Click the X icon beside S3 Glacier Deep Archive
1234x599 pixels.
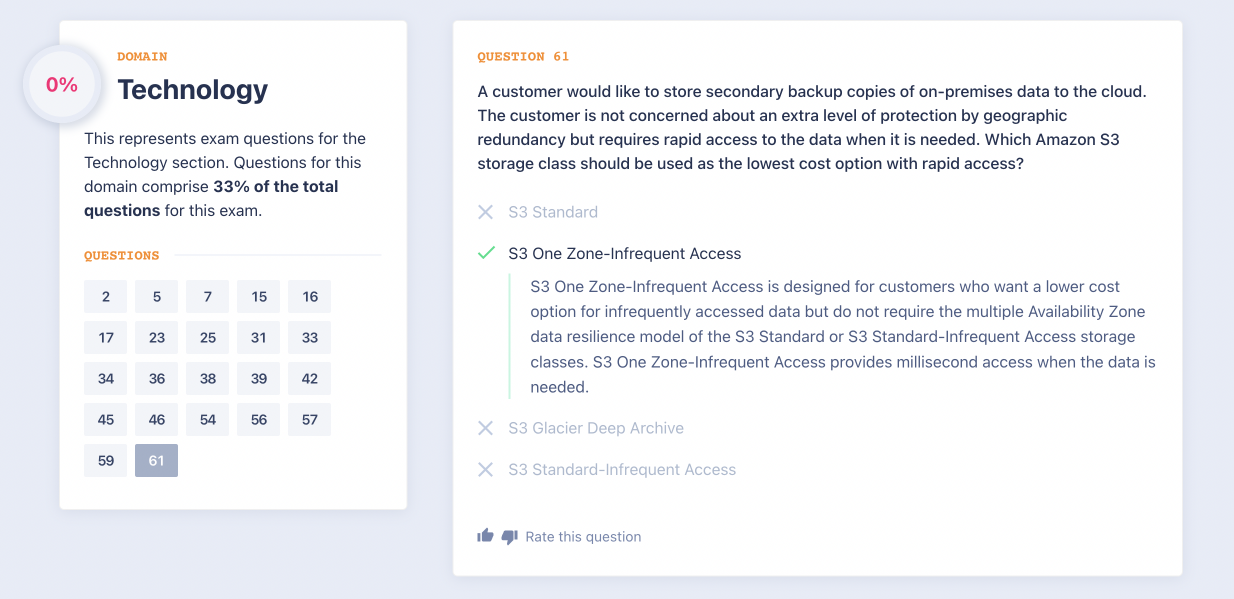486,428
